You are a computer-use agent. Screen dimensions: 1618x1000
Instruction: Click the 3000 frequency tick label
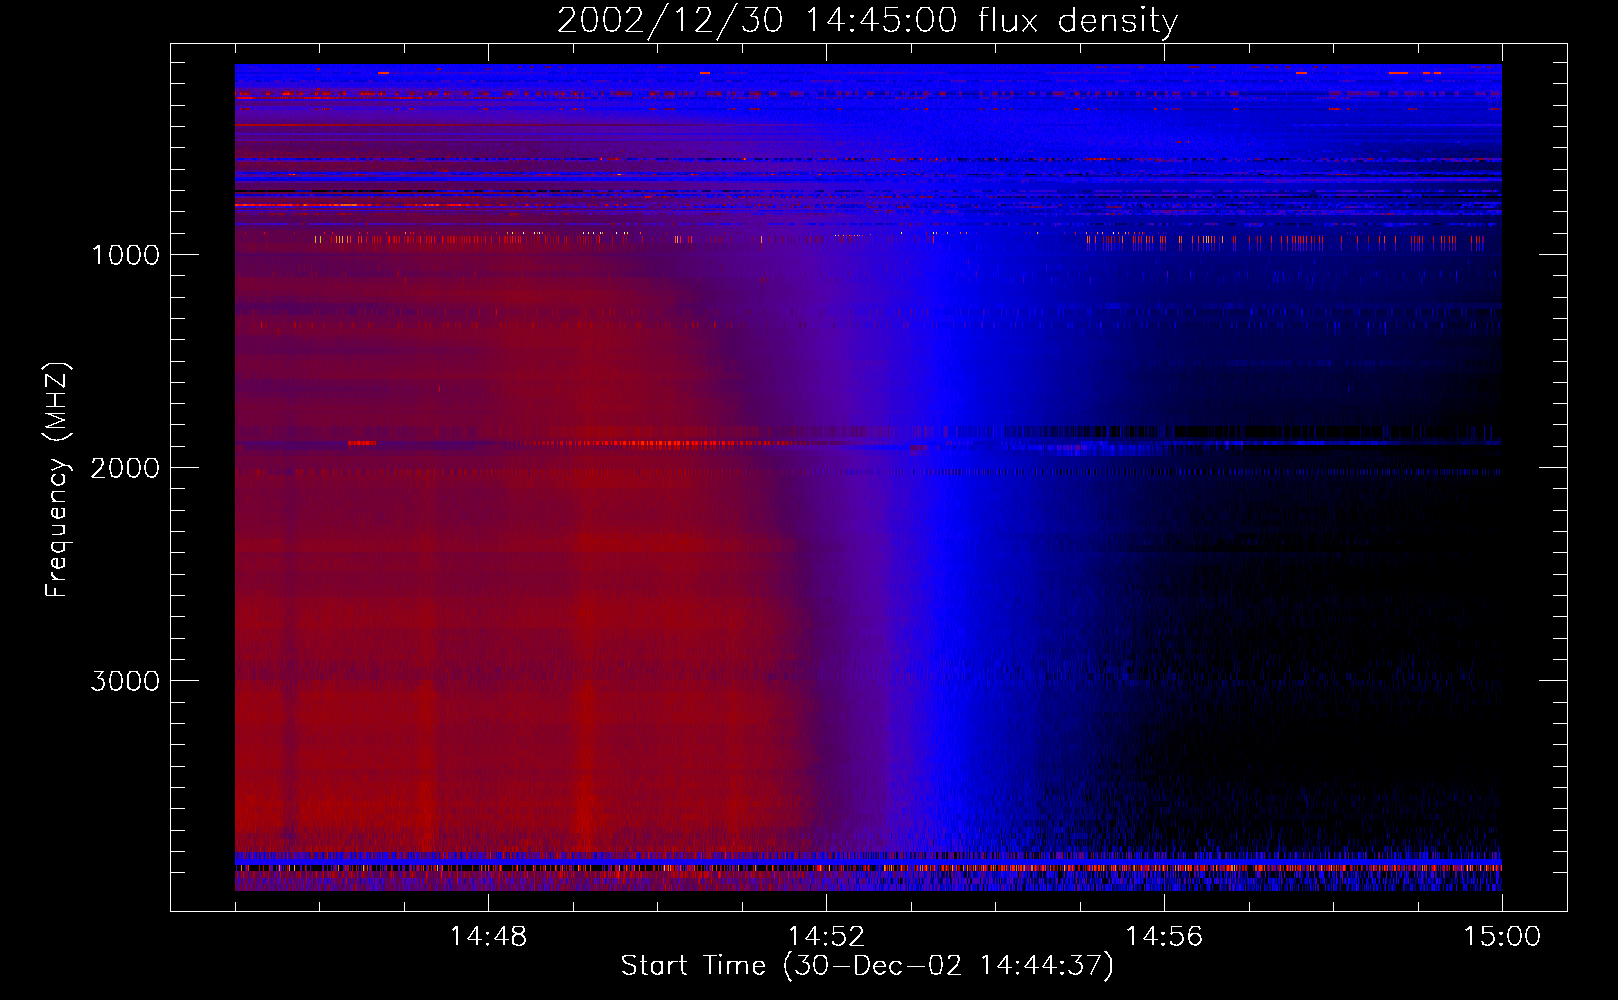point(125,681)
